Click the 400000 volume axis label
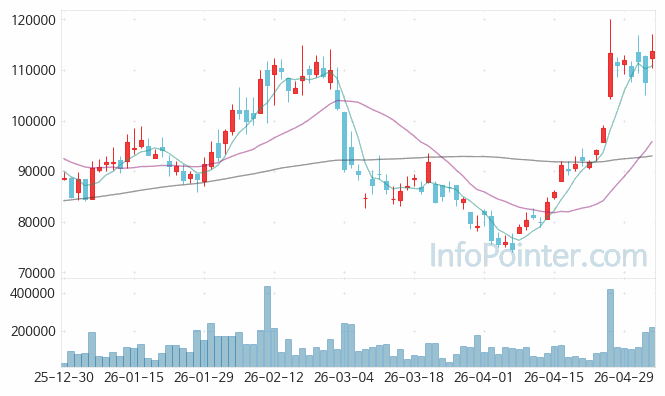The height and width of the screenshot is (396, 665). (x=32, y=293)
